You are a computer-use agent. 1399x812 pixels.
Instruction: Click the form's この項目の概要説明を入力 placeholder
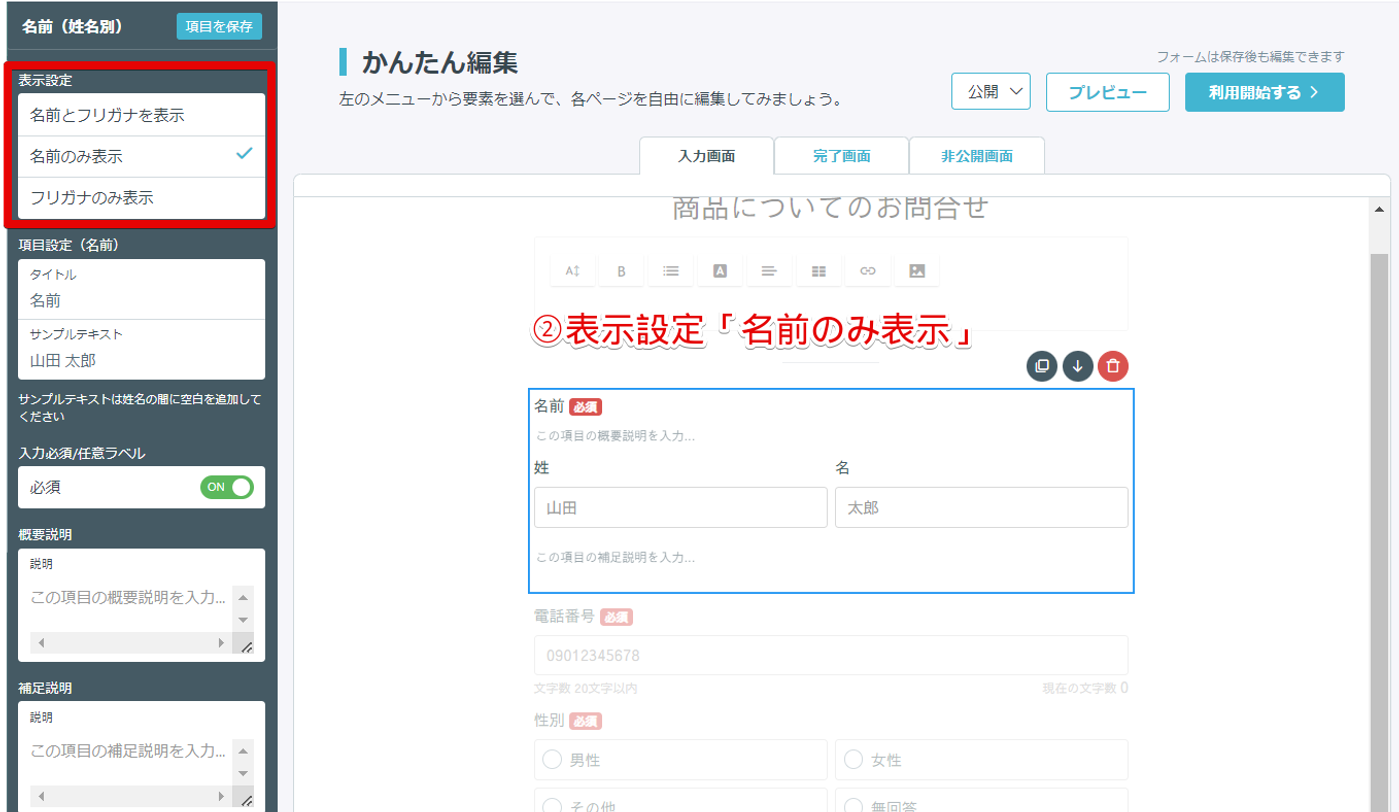[x=615, y=436]
